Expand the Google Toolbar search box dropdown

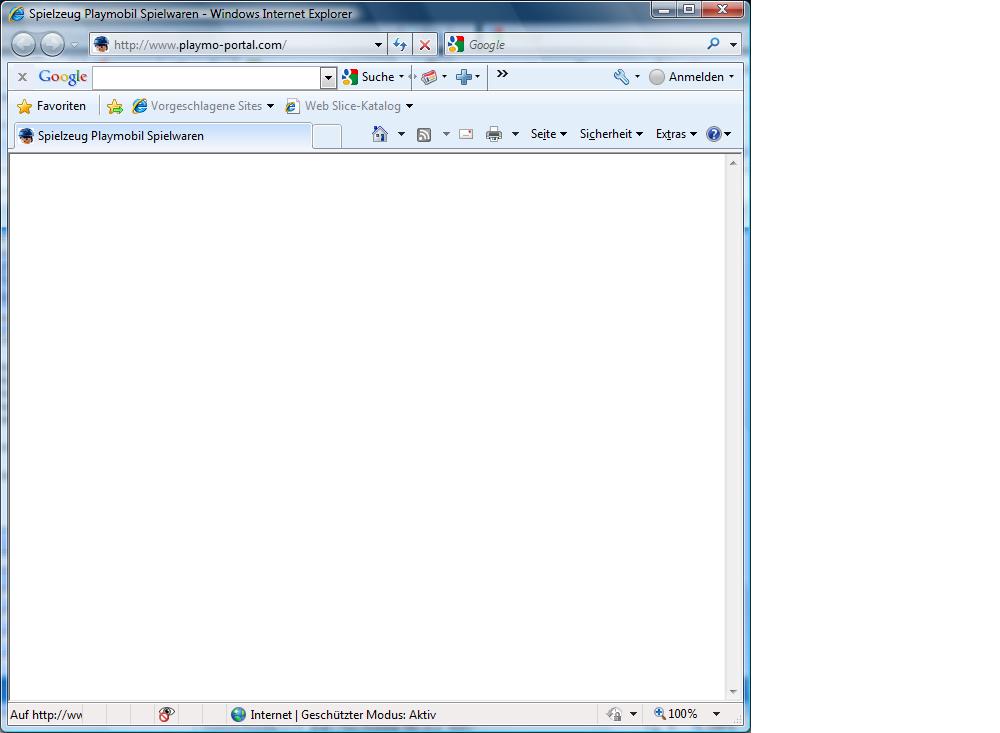pos(328,77)
